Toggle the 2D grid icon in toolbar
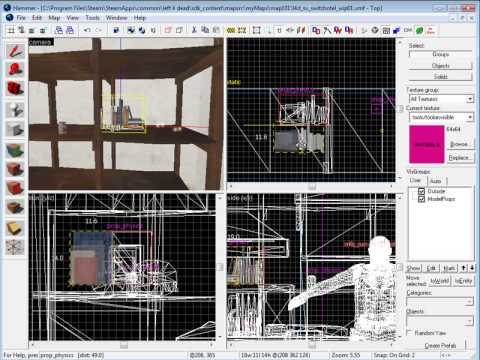 pyautogui.click(x=11, y=30)
